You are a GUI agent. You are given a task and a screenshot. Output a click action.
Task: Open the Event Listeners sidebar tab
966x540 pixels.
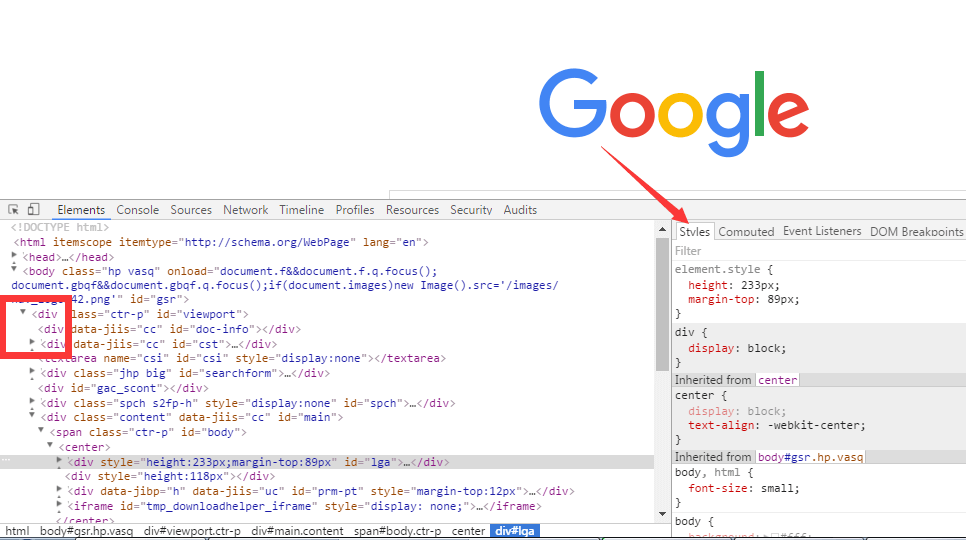click(822, 231)
